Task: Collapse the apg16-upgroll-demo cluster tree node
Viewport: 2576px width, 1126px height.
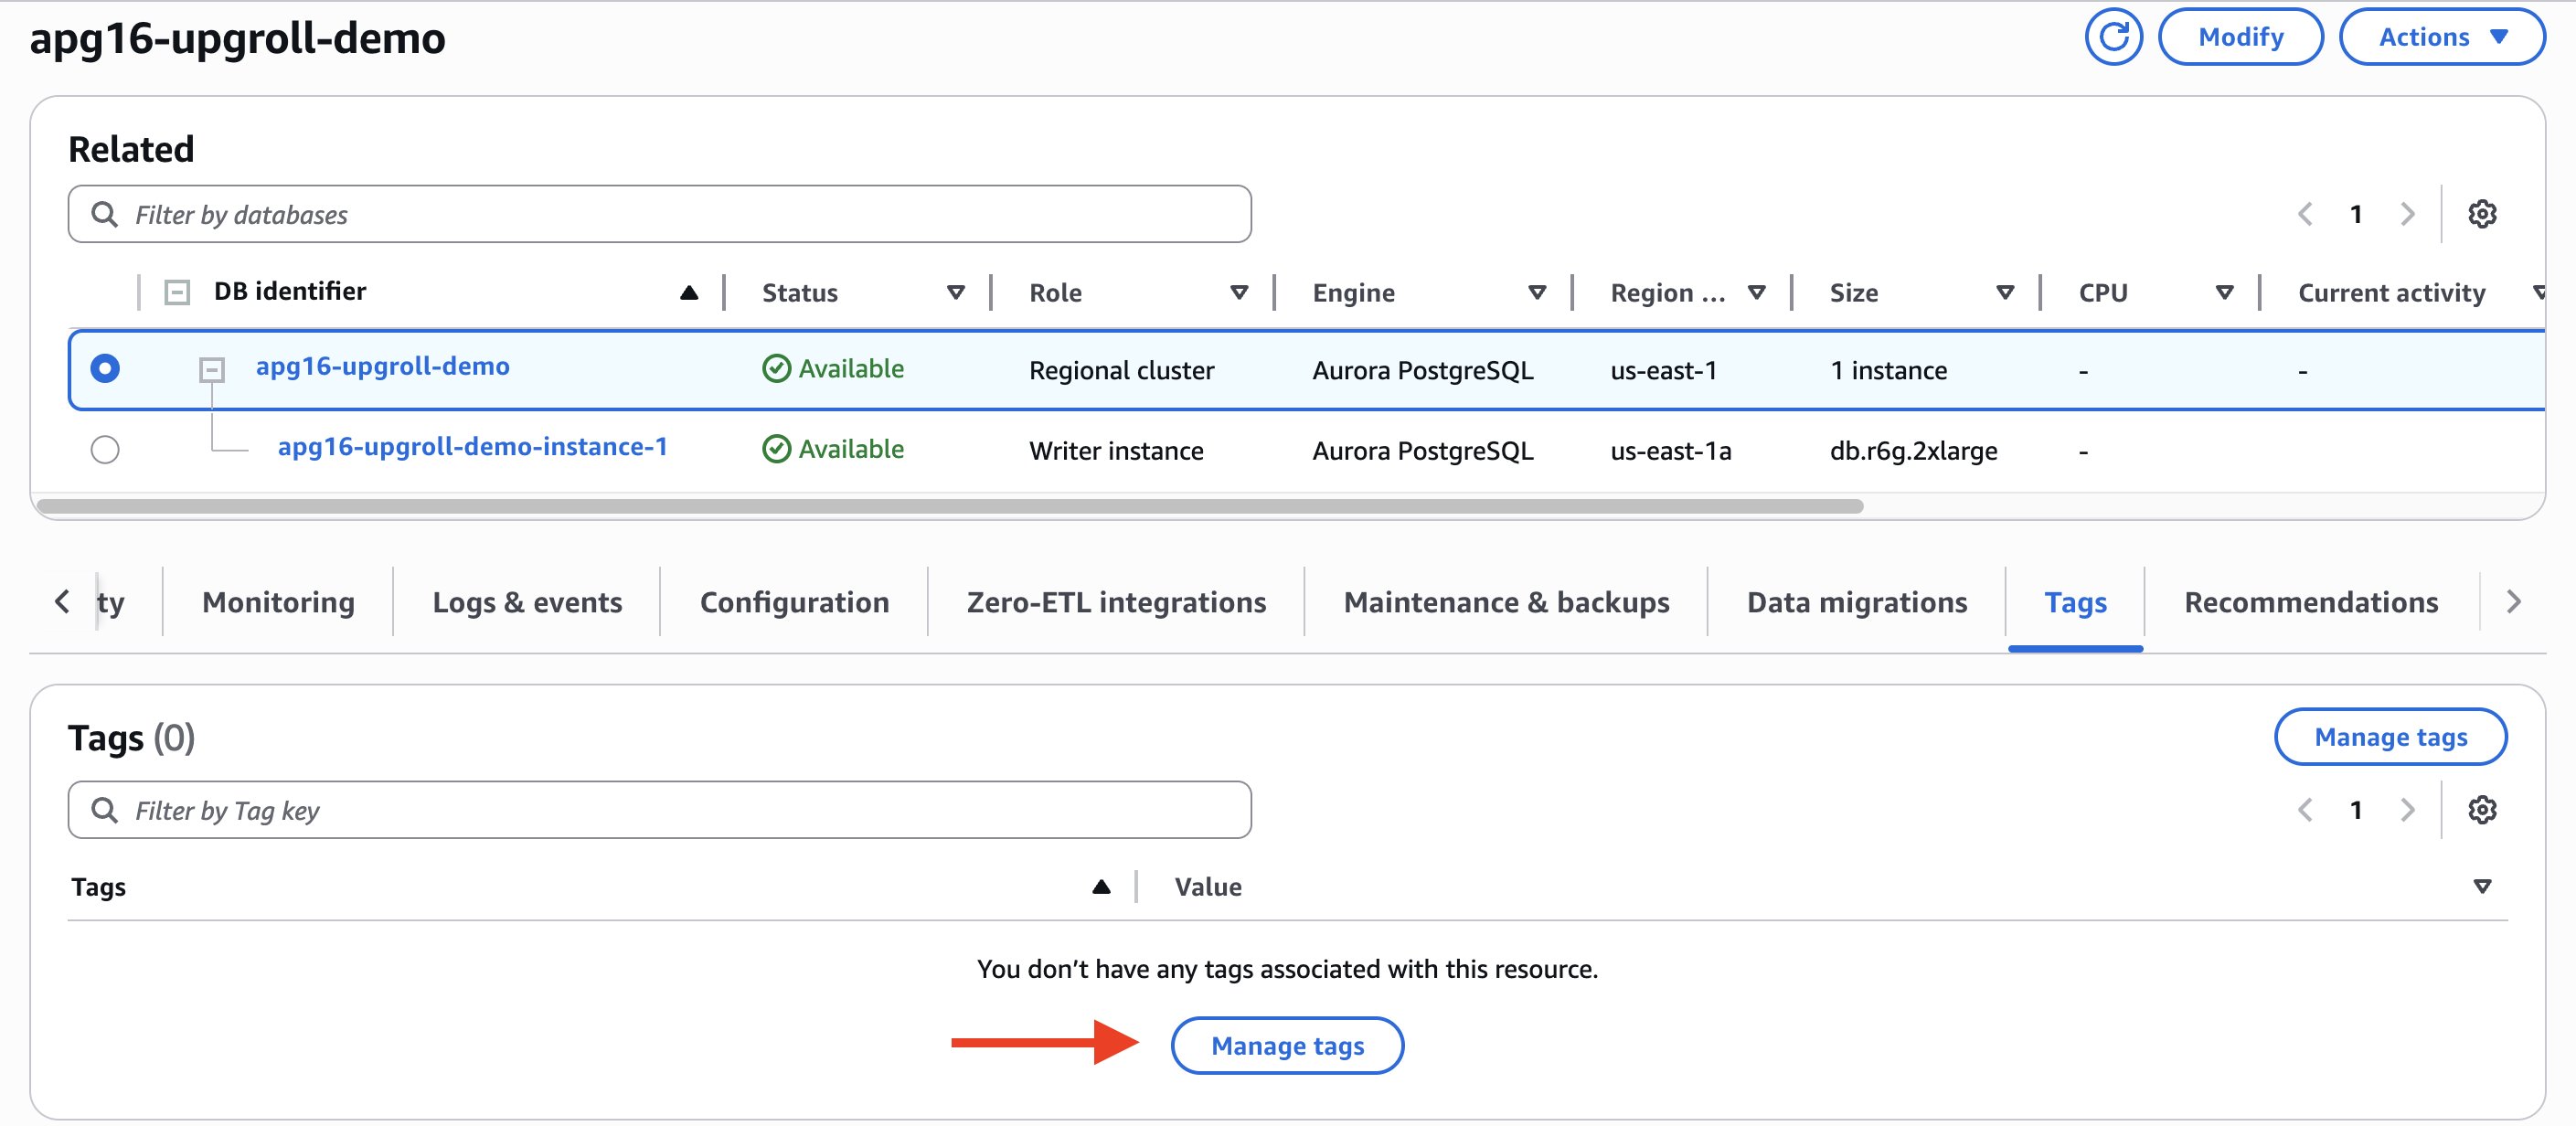Action: [211, 370]
